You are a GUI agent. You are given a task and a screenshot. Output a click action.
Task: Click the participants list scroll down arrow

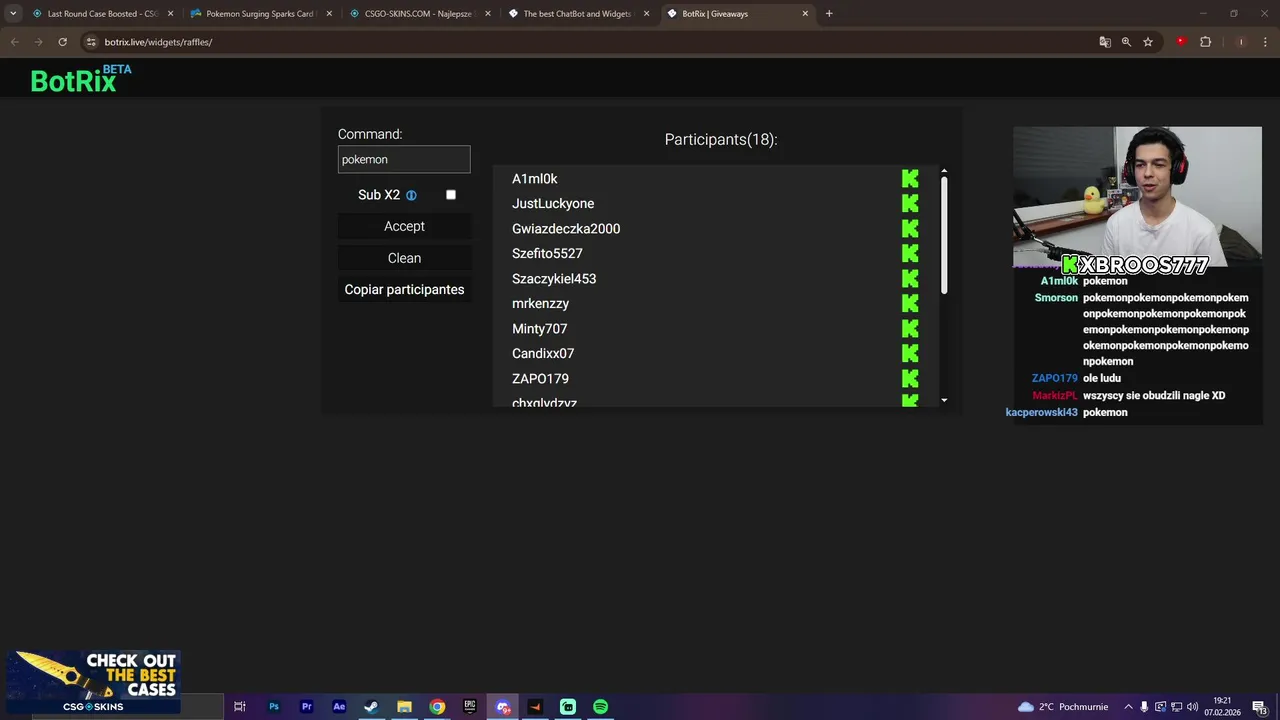pyautogui.click(x=944, y=400)
